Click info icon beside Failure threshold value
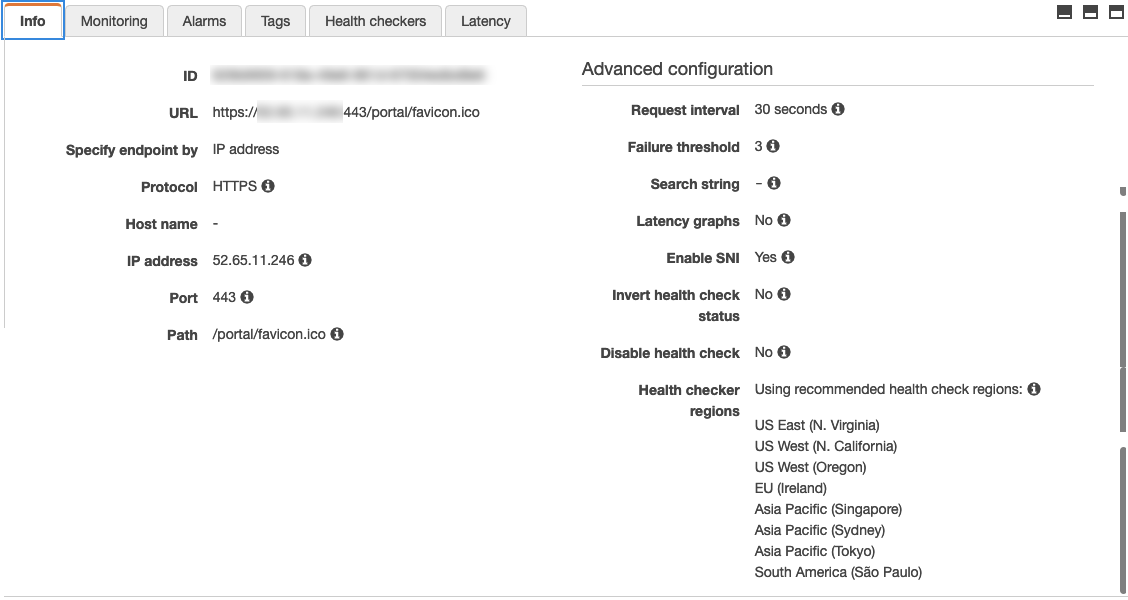Viewport: 1128px width, 600px height. [x=773, y=146]
